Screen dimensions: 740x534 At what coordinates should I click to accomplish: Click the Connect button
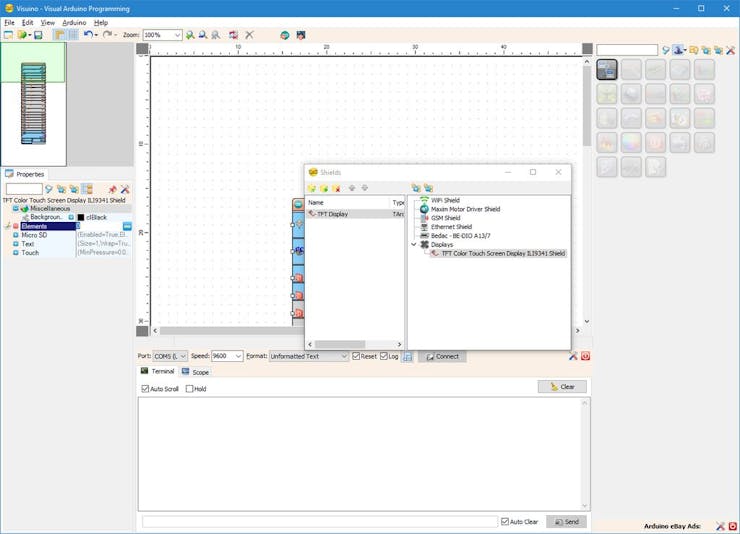pos(442,357)
